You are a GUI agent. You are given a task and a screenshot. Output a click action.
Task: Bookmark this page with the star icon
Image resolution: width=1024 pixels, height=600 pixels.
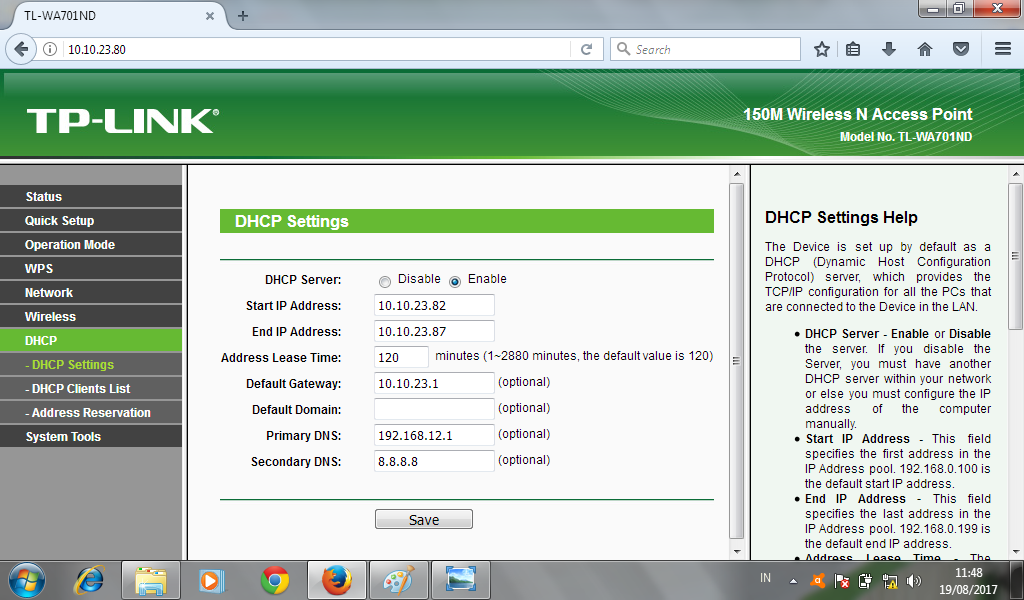click(822, 49)
